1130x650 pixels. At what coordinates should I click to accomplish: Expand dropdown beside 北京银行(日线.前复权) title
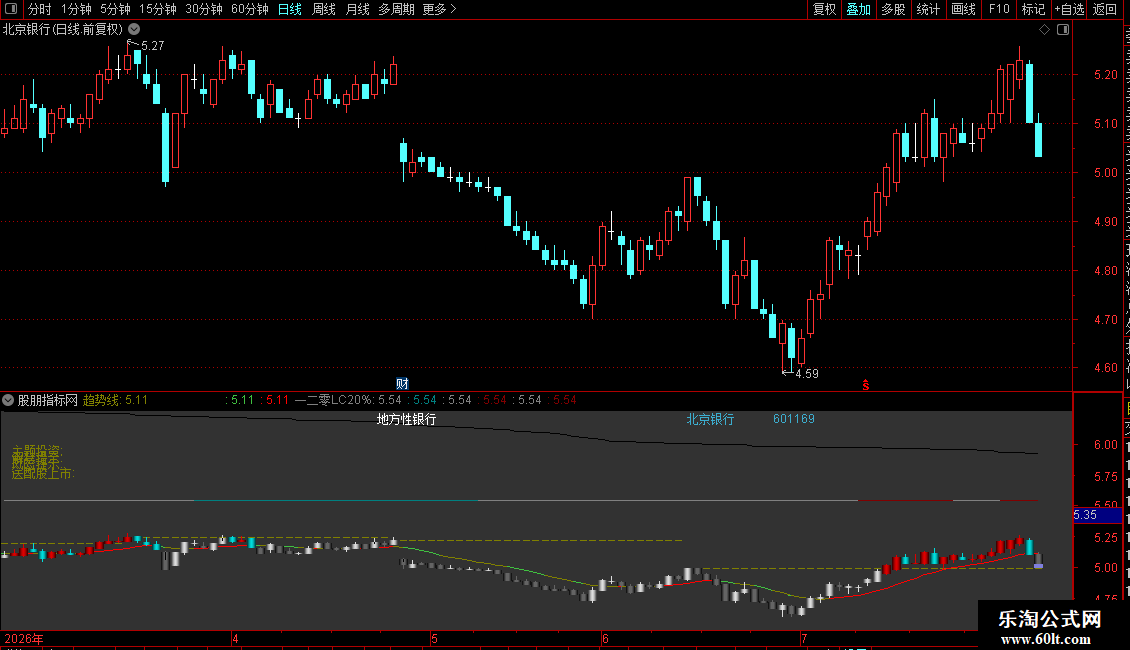(x=134, y=30)
